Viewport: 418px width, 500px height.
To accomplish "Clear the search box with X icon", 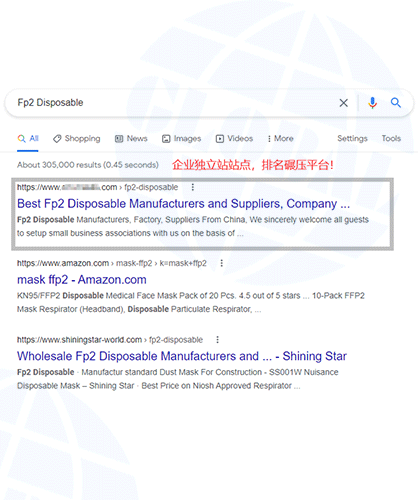I will [x=344, y=103].
